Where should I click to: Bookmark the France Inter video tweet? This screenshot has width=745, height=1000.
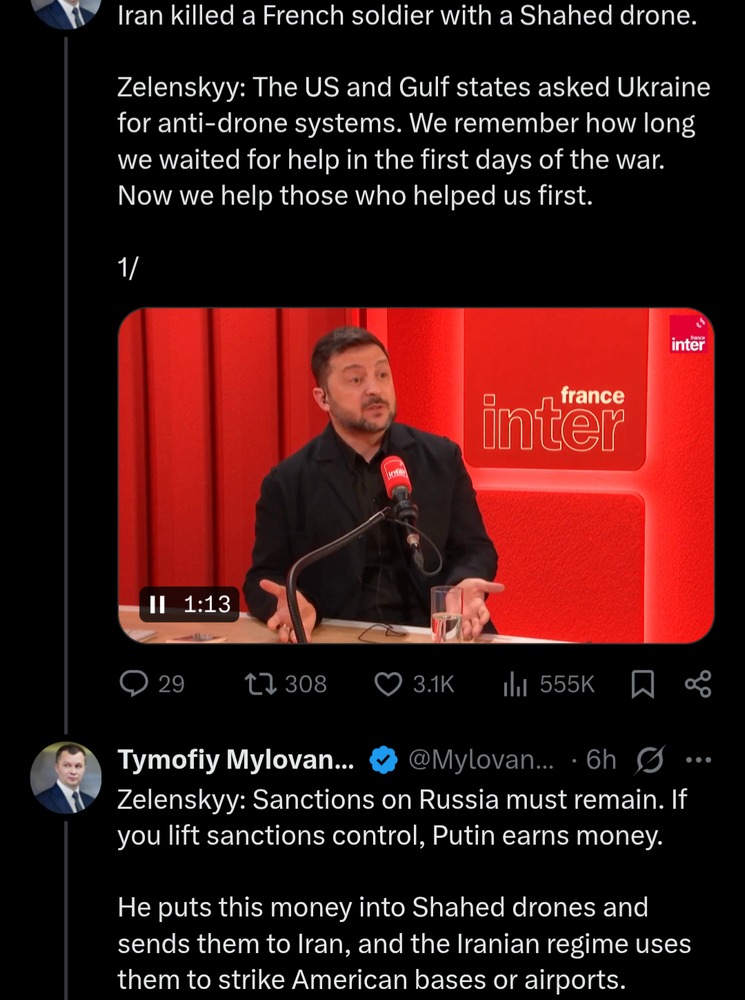tap(643, 684)
